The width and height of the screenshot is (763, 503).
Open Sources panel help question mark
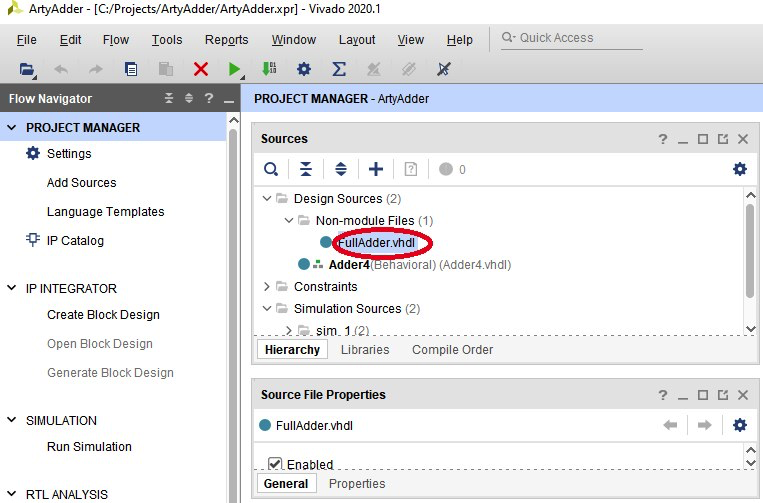[x=662, y=139]
